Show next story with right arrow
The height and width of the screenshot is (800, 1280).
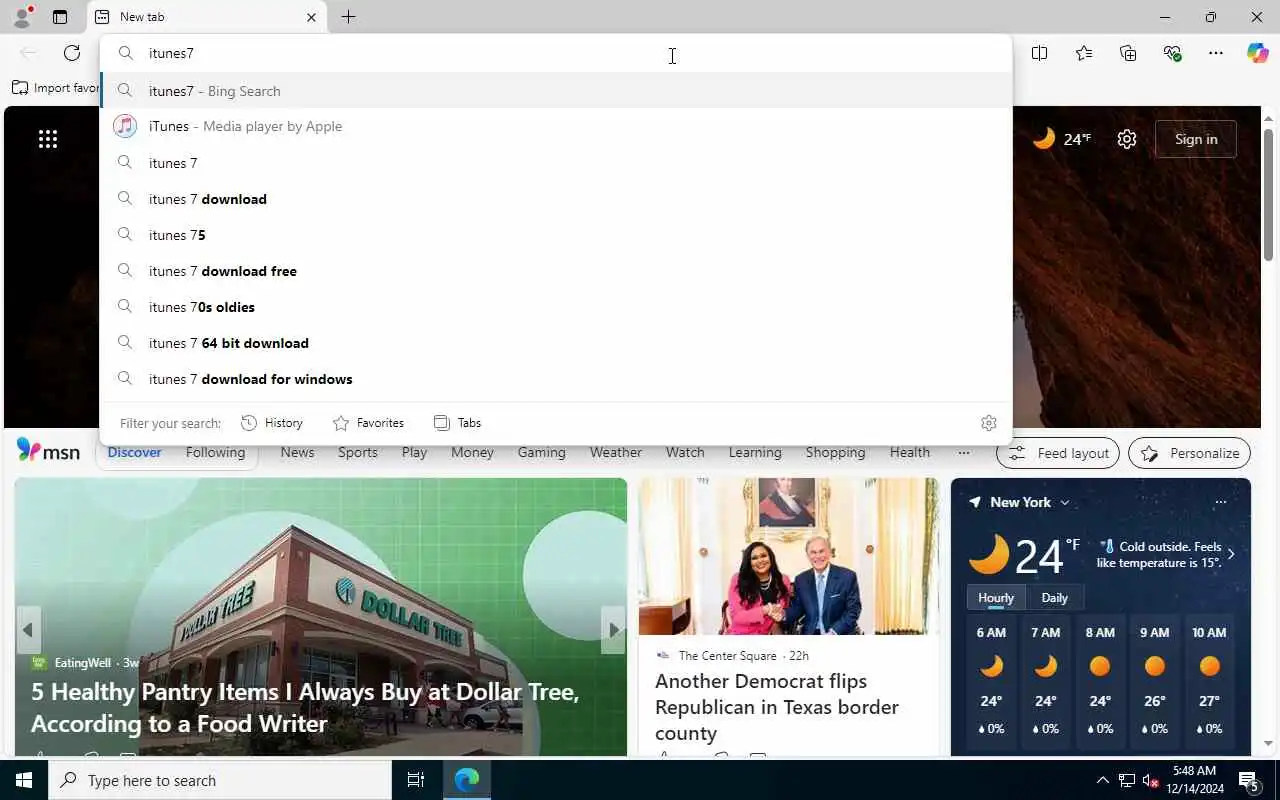click(x=613, y=630)
